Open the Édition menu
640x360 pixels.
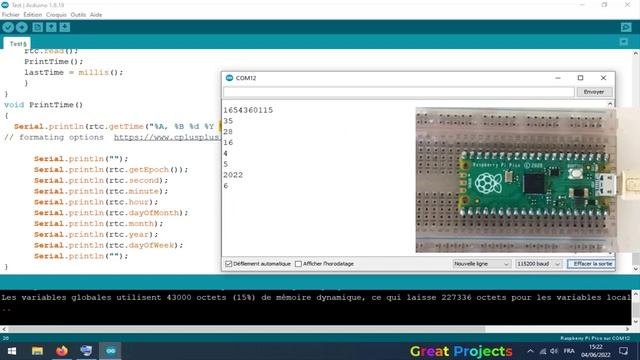pos(33,15)
